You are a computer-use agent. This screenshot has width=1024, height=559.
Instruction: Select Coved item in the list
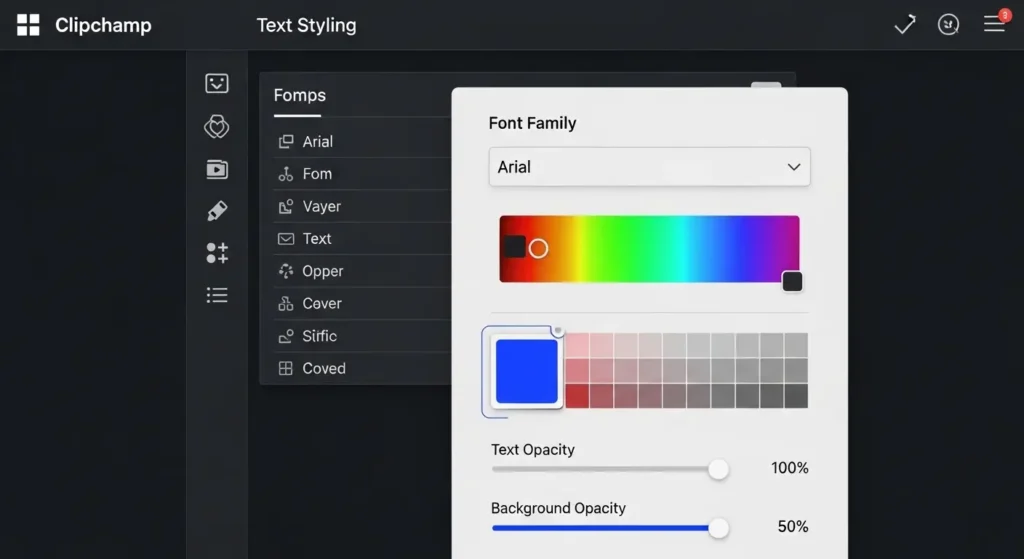coord(324,369)
